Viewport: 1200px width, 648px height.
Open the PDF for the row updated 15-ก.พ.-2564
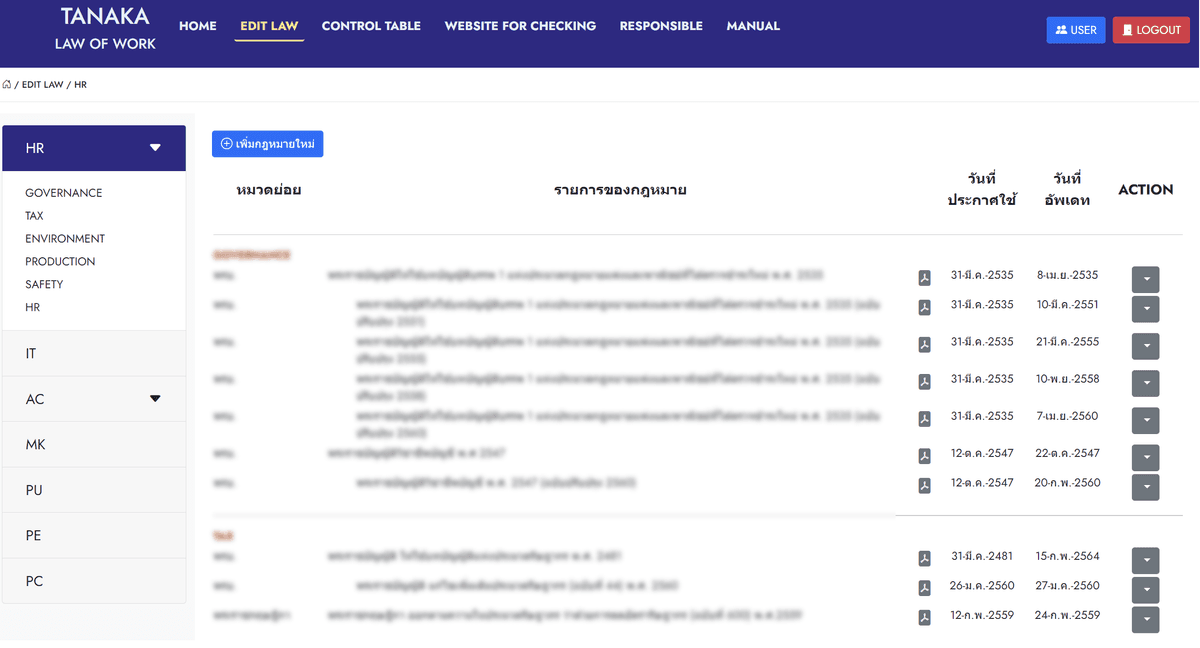coord(925,559)
